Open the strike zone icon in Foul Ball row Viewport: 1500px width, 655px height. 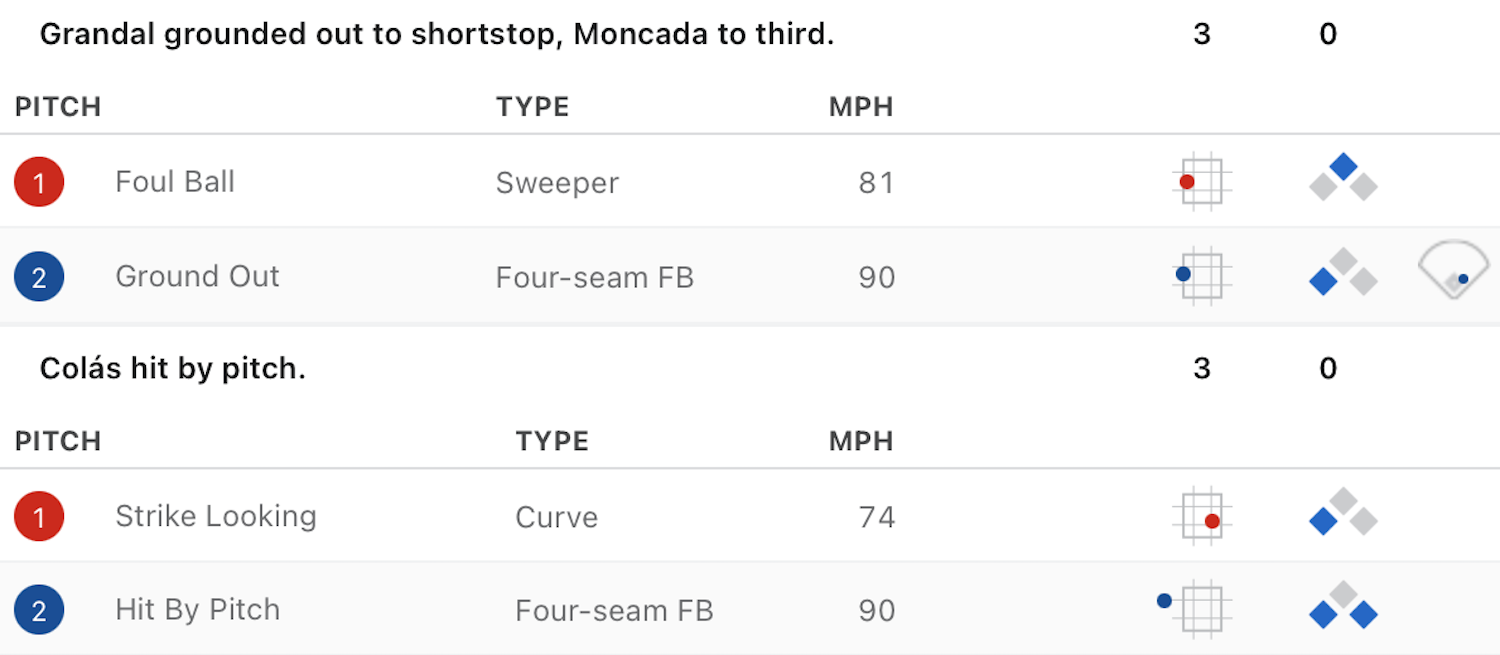pyautogui.click(x=1201, y=181)
